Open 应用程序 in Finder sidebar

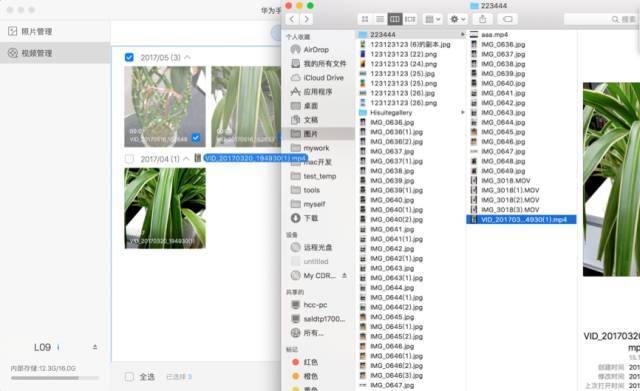point(311,91)
